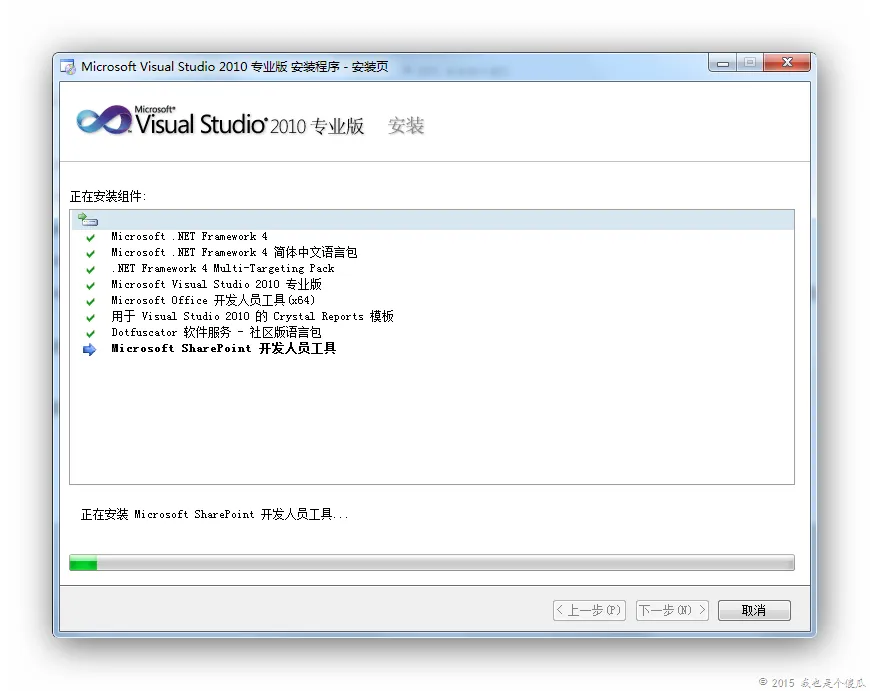This screenshot has height=691, width=870.
Task: Click the window title text
Action: (x=235, y=67)
